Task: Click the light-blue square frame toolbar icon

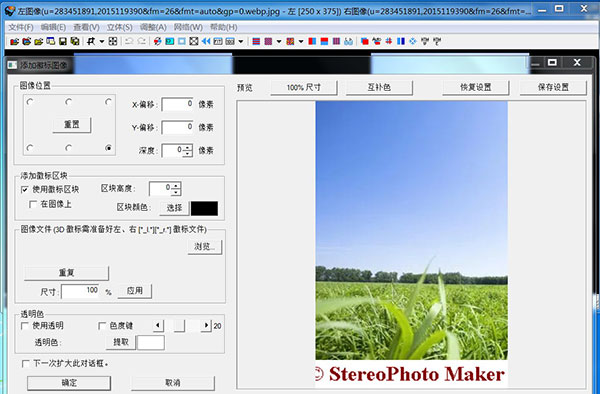Action: tap(181, 41)
